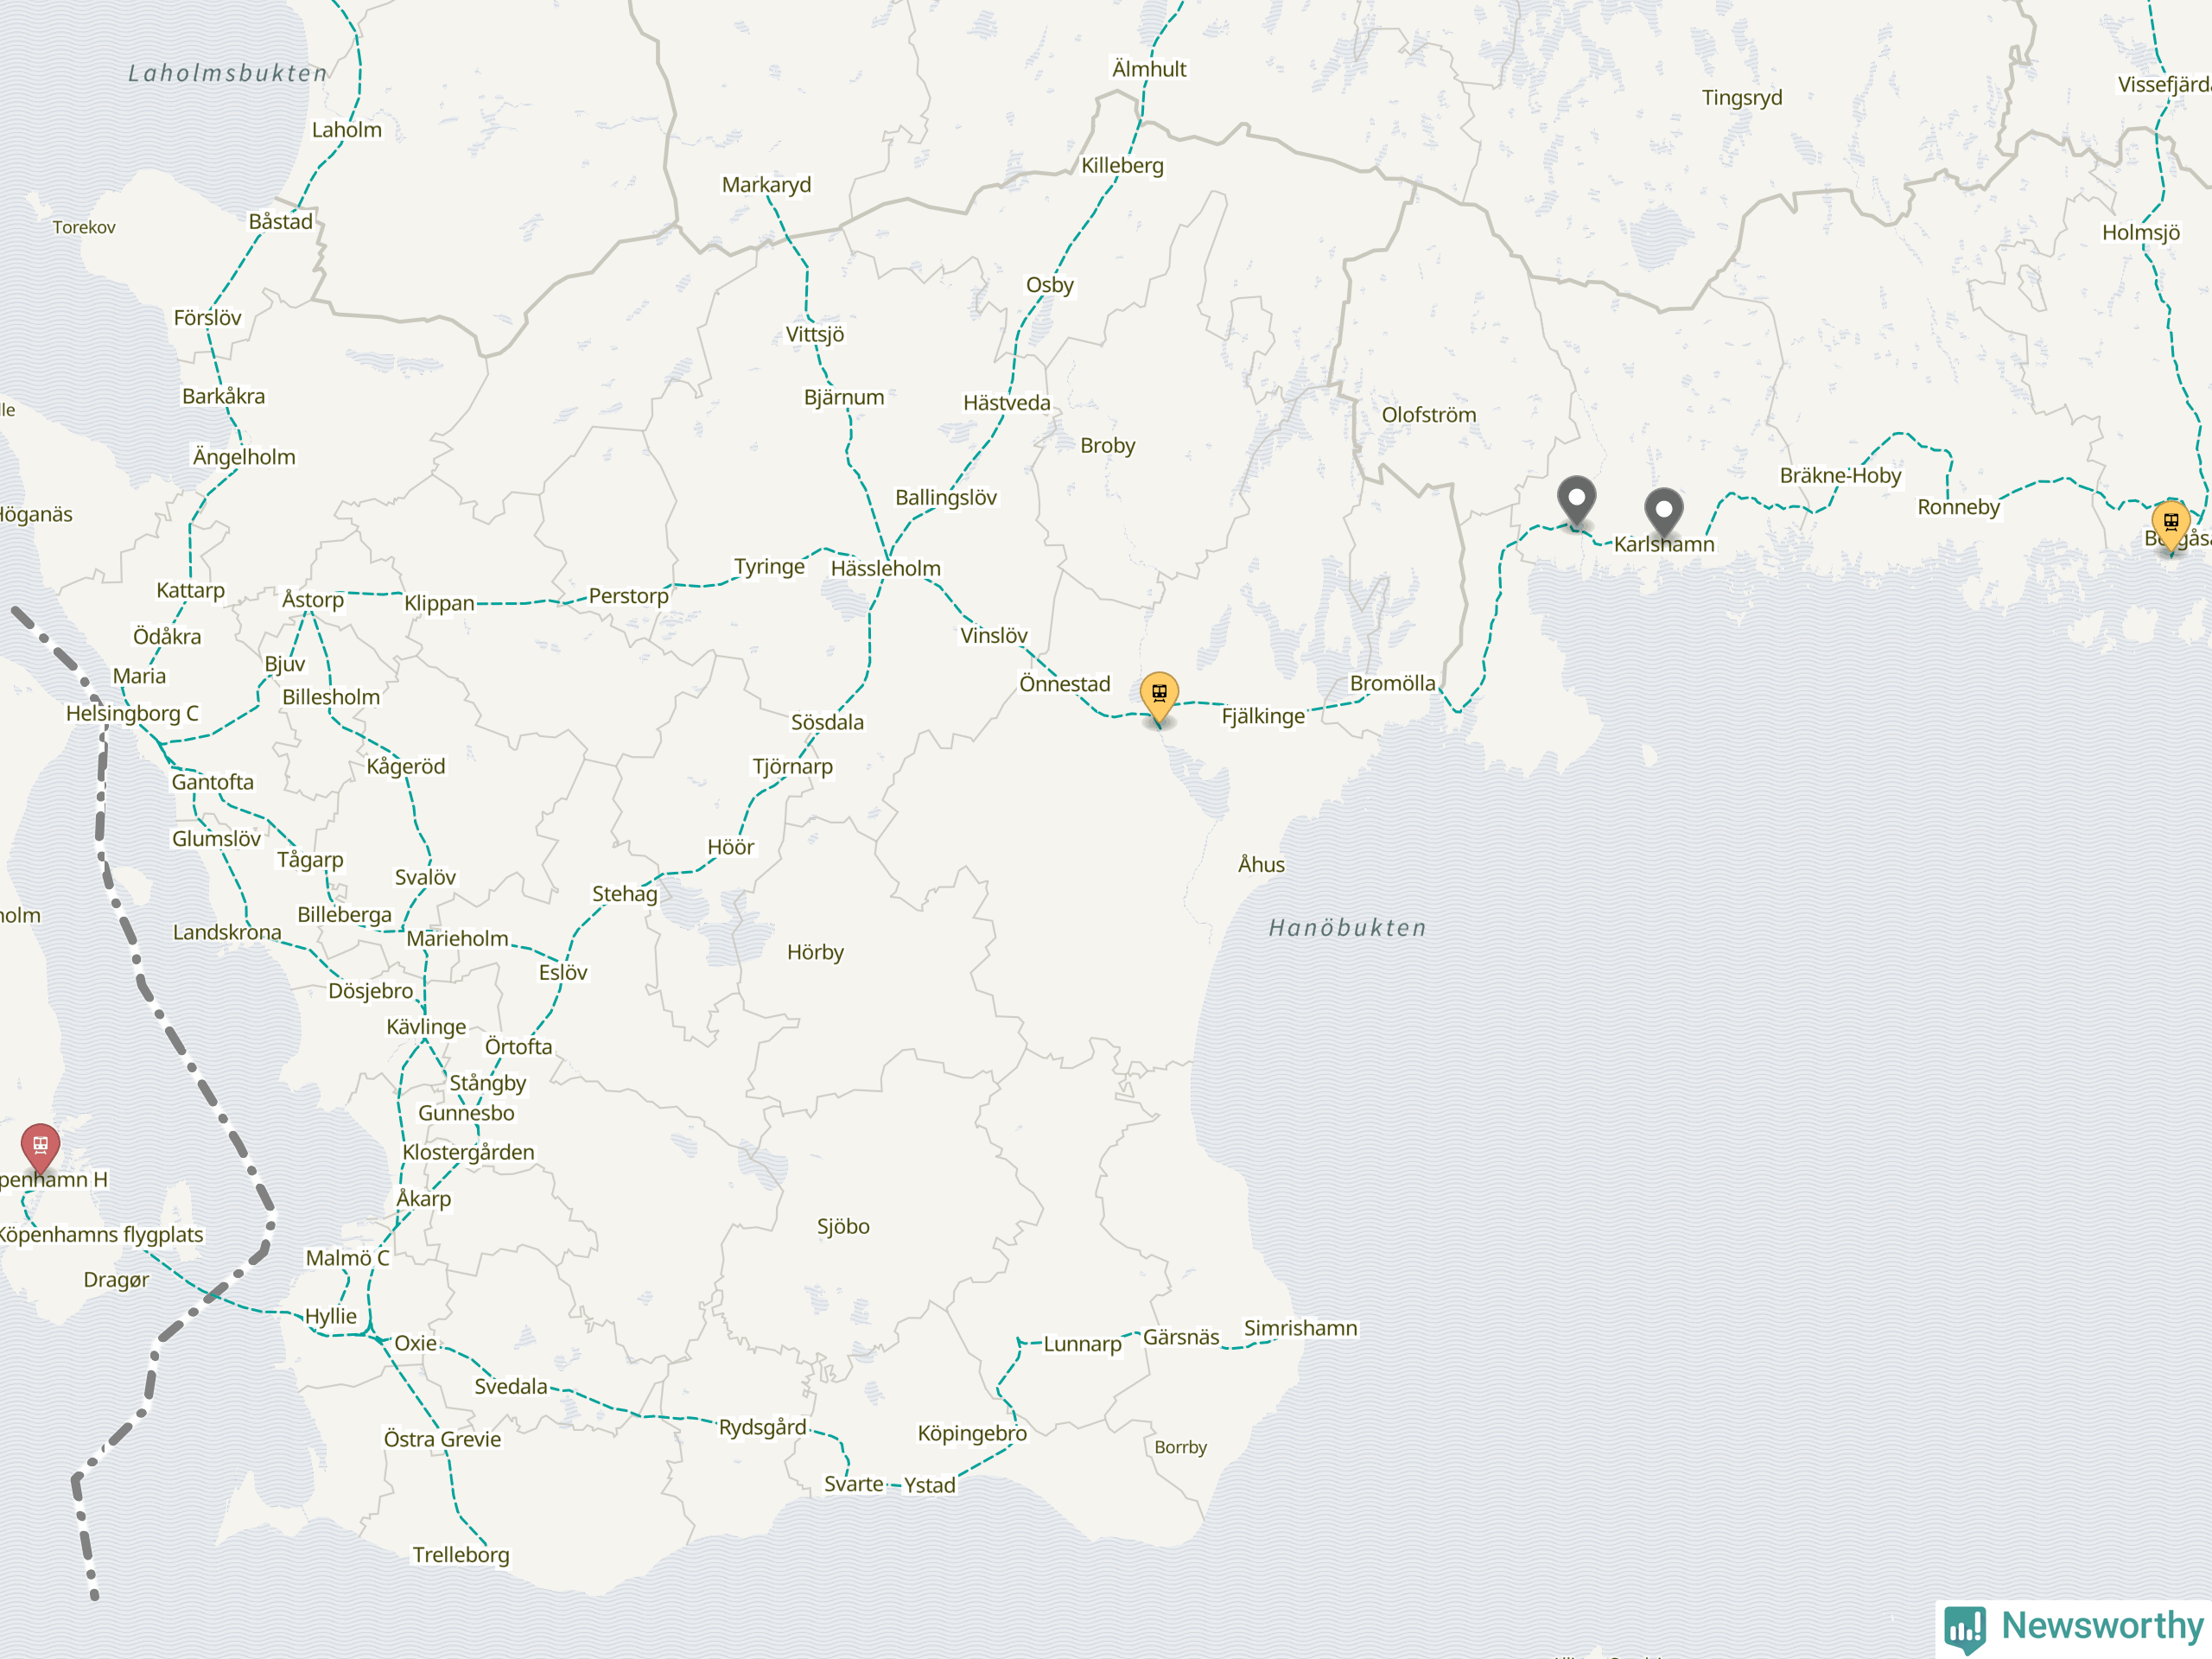Click the Laholm station label
The image size is (2212, 1659).
347,130
